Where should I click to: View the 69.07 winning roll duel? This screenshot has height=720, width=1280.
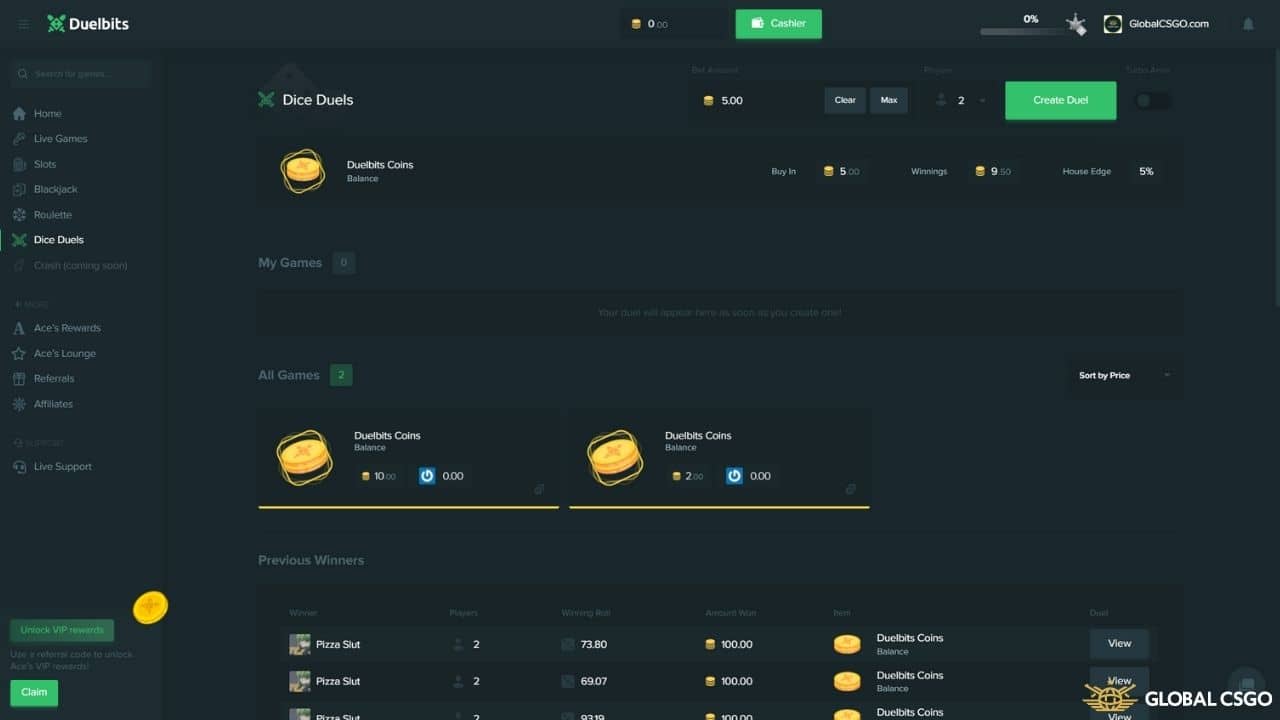[1119, 681]
